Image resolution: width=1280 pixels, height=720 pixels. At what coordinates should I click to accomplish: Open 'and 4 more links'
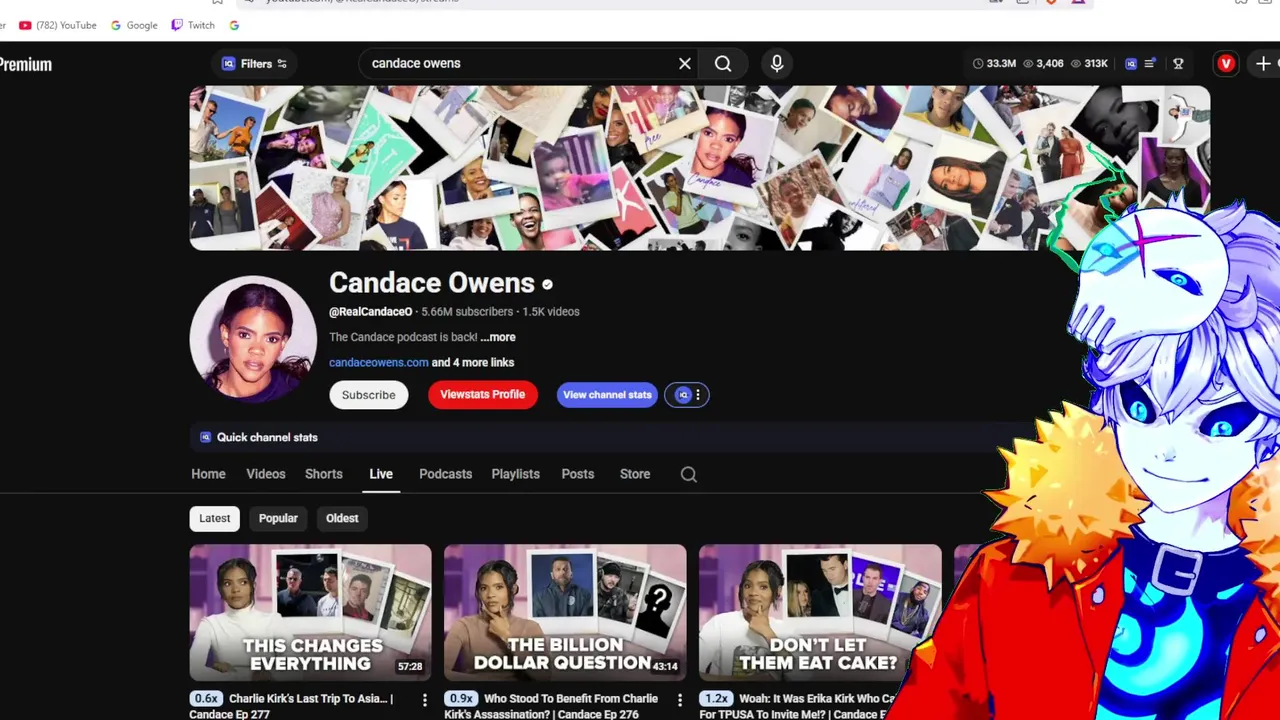473,363
